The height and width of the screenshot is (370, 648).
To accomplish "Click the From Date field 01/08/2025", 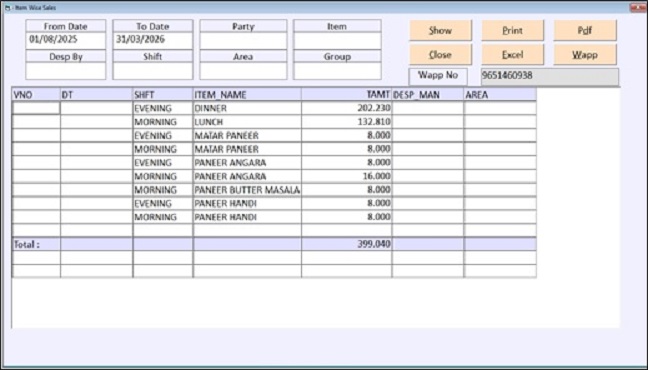I will click(x=66, y=40).
